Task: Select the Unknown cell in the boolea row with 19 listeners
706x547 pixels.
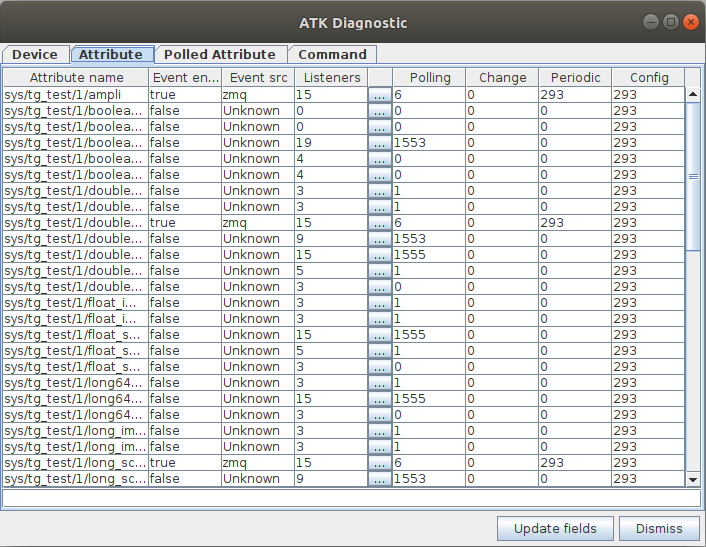Action: point(258,143)
